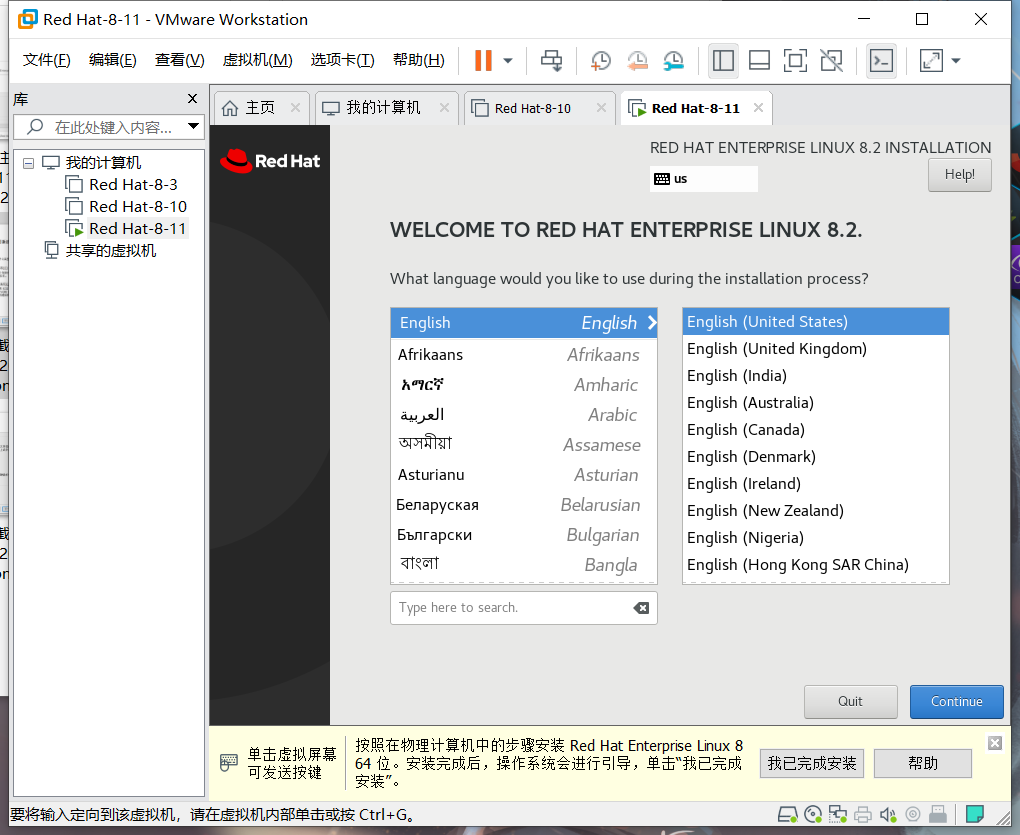Click the unity mode icon

tap(831, 60)
